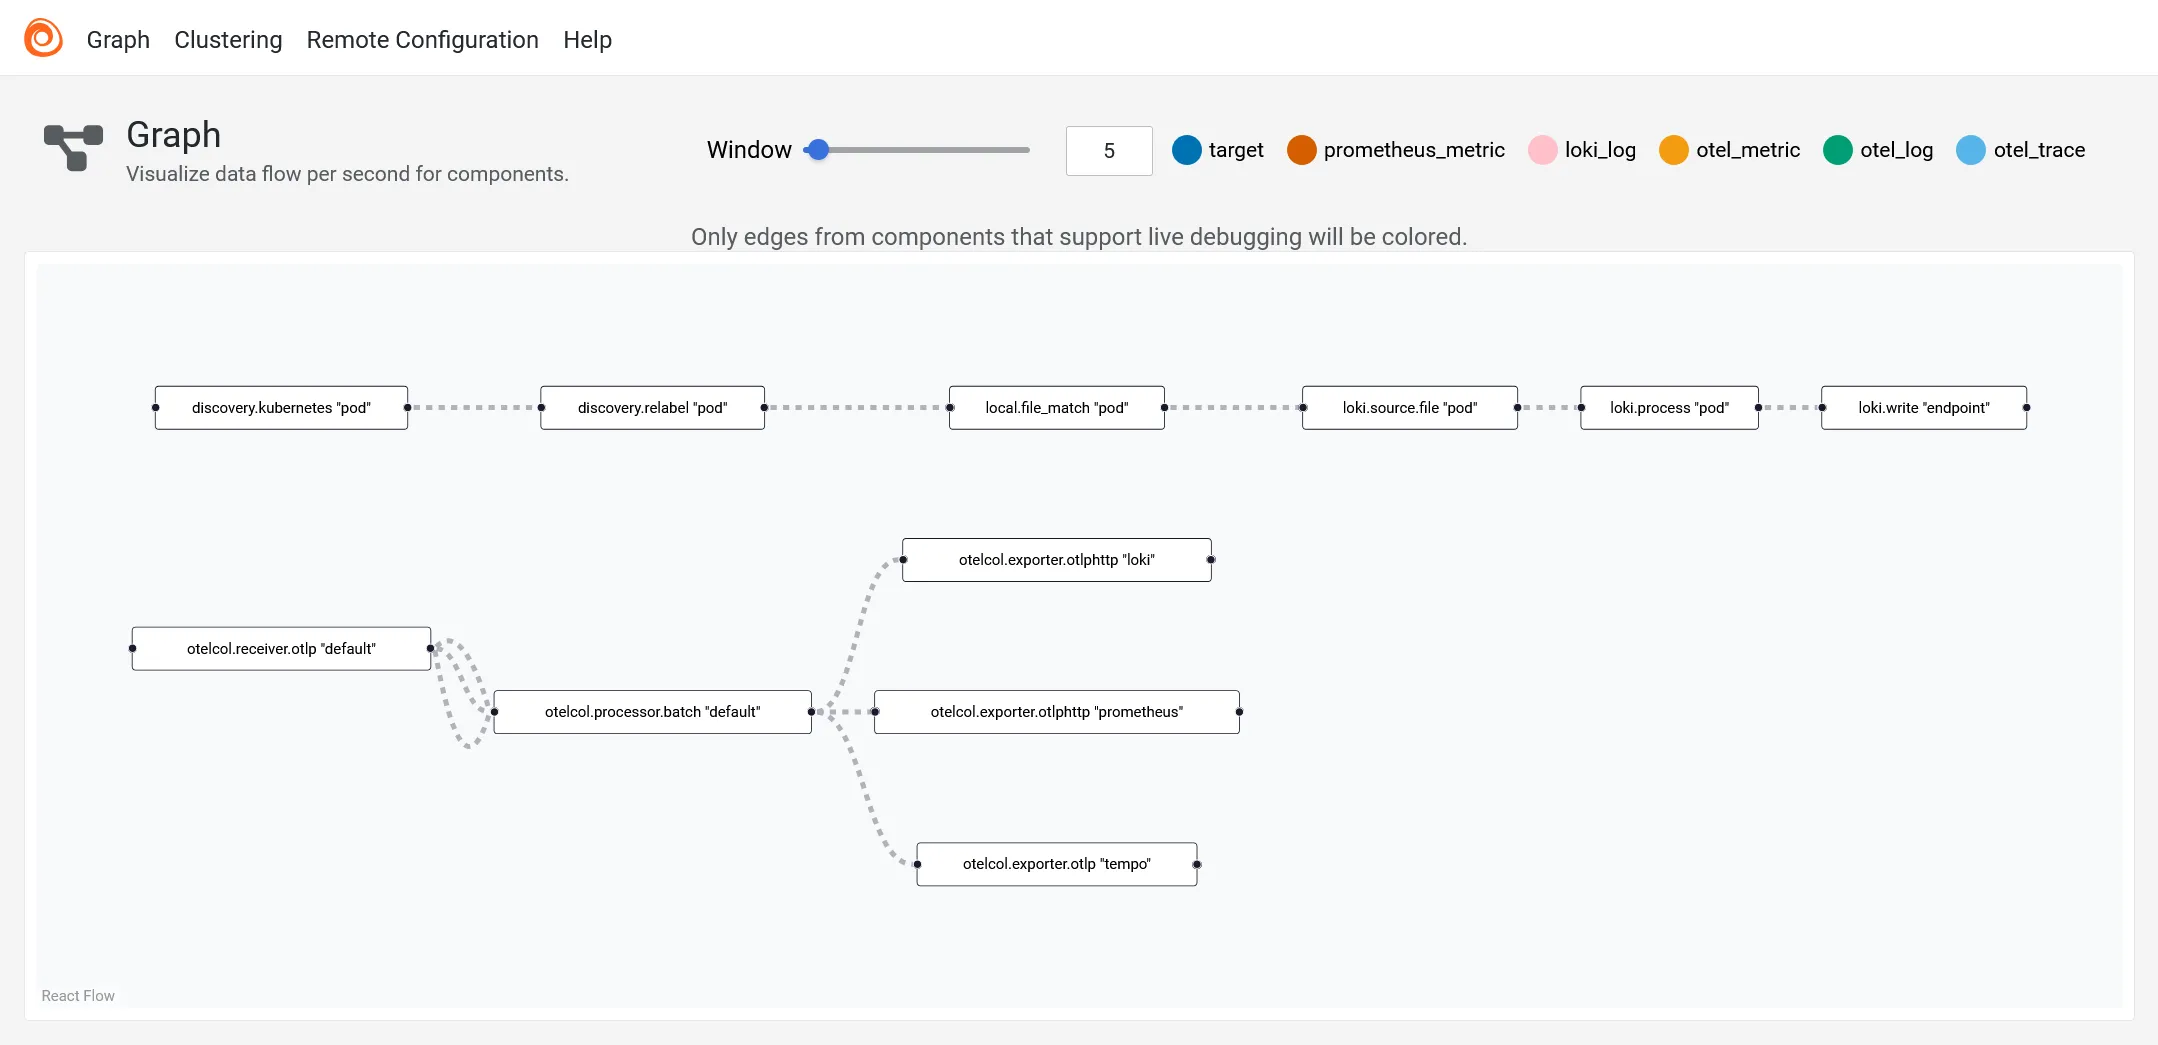Select the loki.write "endpoint" node
The height and width of the screenshot is (1045, 2158).
[1923, 408]
